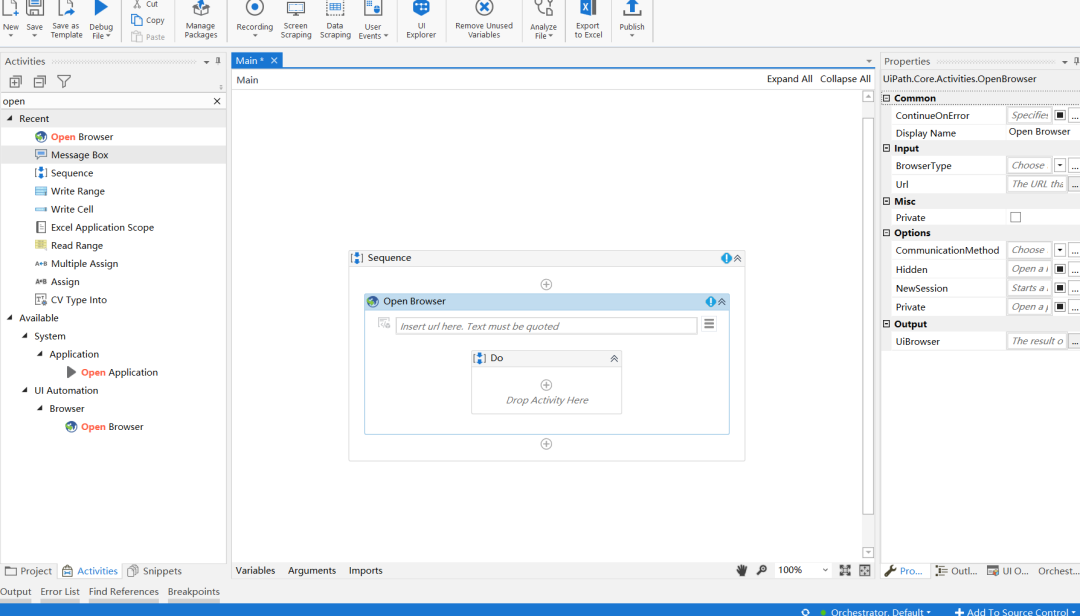1080x616 pixels.
Task: Click collapse-all icon in Activities panel
Action: point(40,81)
